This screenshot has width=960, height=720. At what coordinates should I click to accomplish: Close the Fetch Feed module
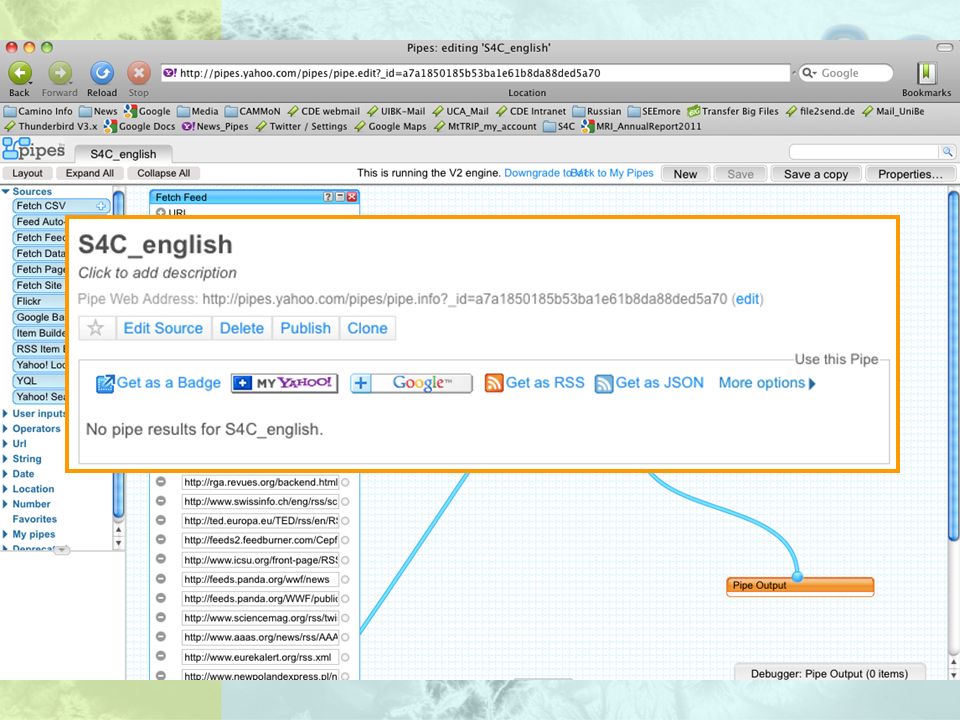pos(351,197)
